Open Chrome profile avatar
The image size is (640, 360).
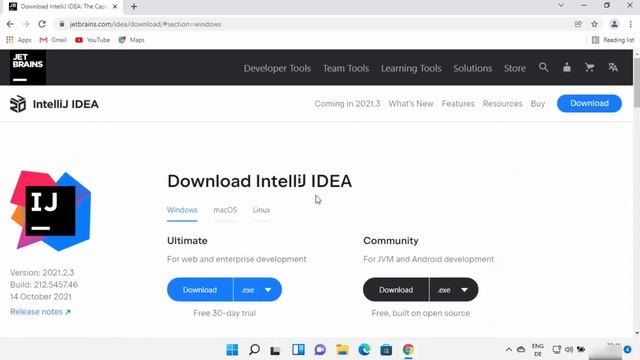click(614, 24)
